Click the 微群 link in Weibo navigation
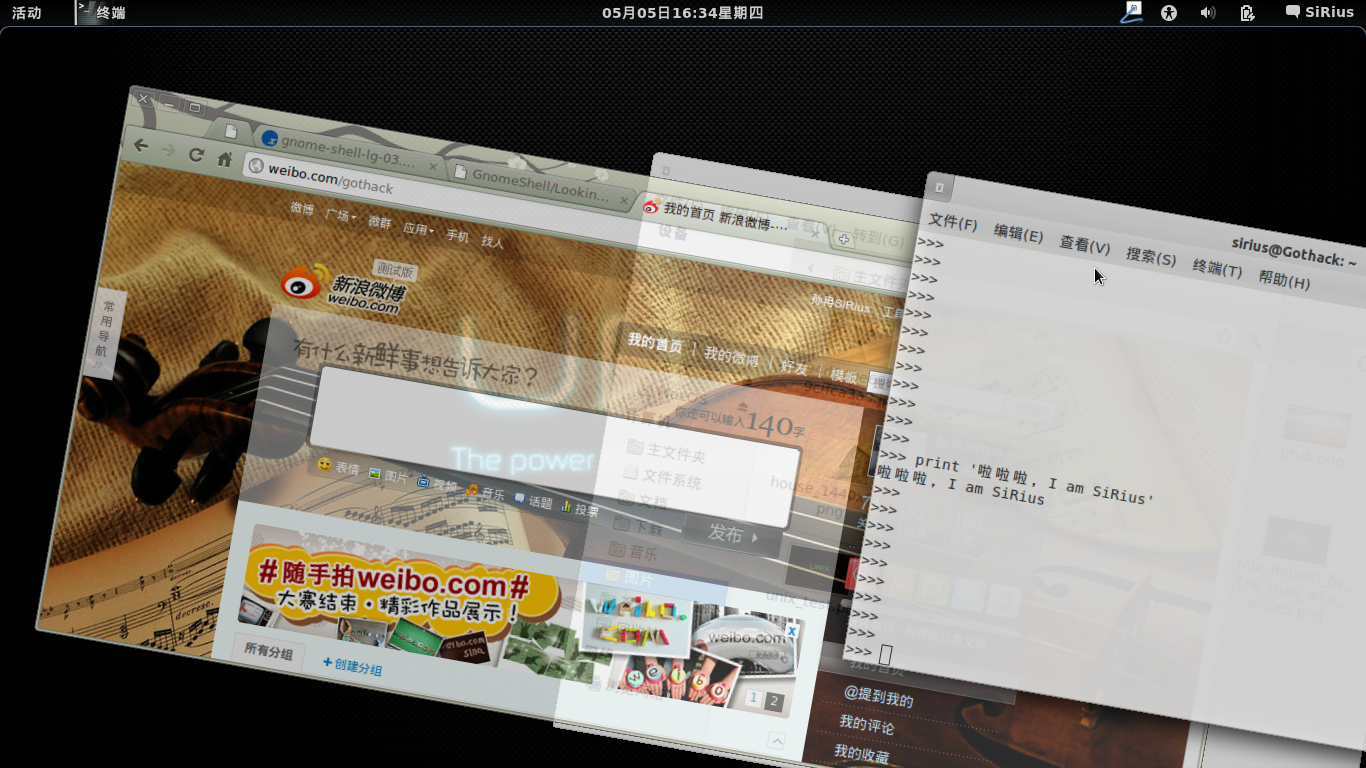 [379, 222]
